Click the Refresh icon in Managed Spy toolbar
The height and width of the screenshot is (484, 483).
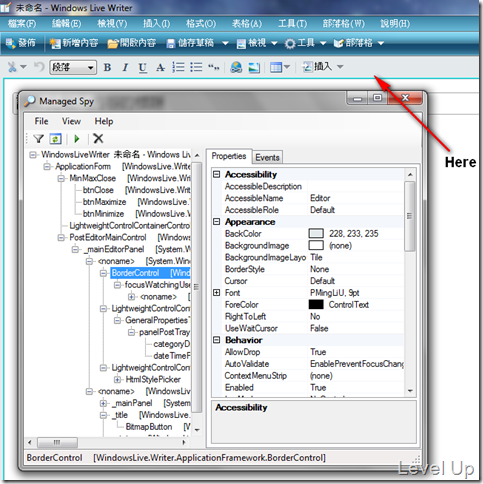click(55, 139)
